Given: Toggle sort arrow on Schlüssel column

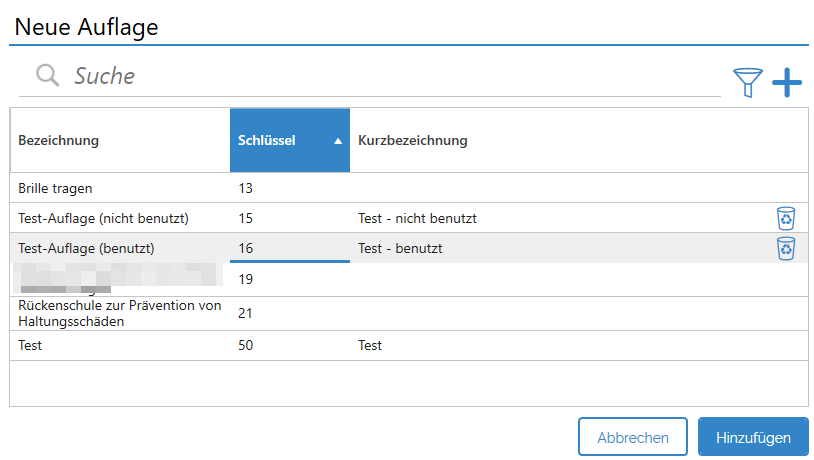Looking at the screenshot, I should (x=338, y=141).
